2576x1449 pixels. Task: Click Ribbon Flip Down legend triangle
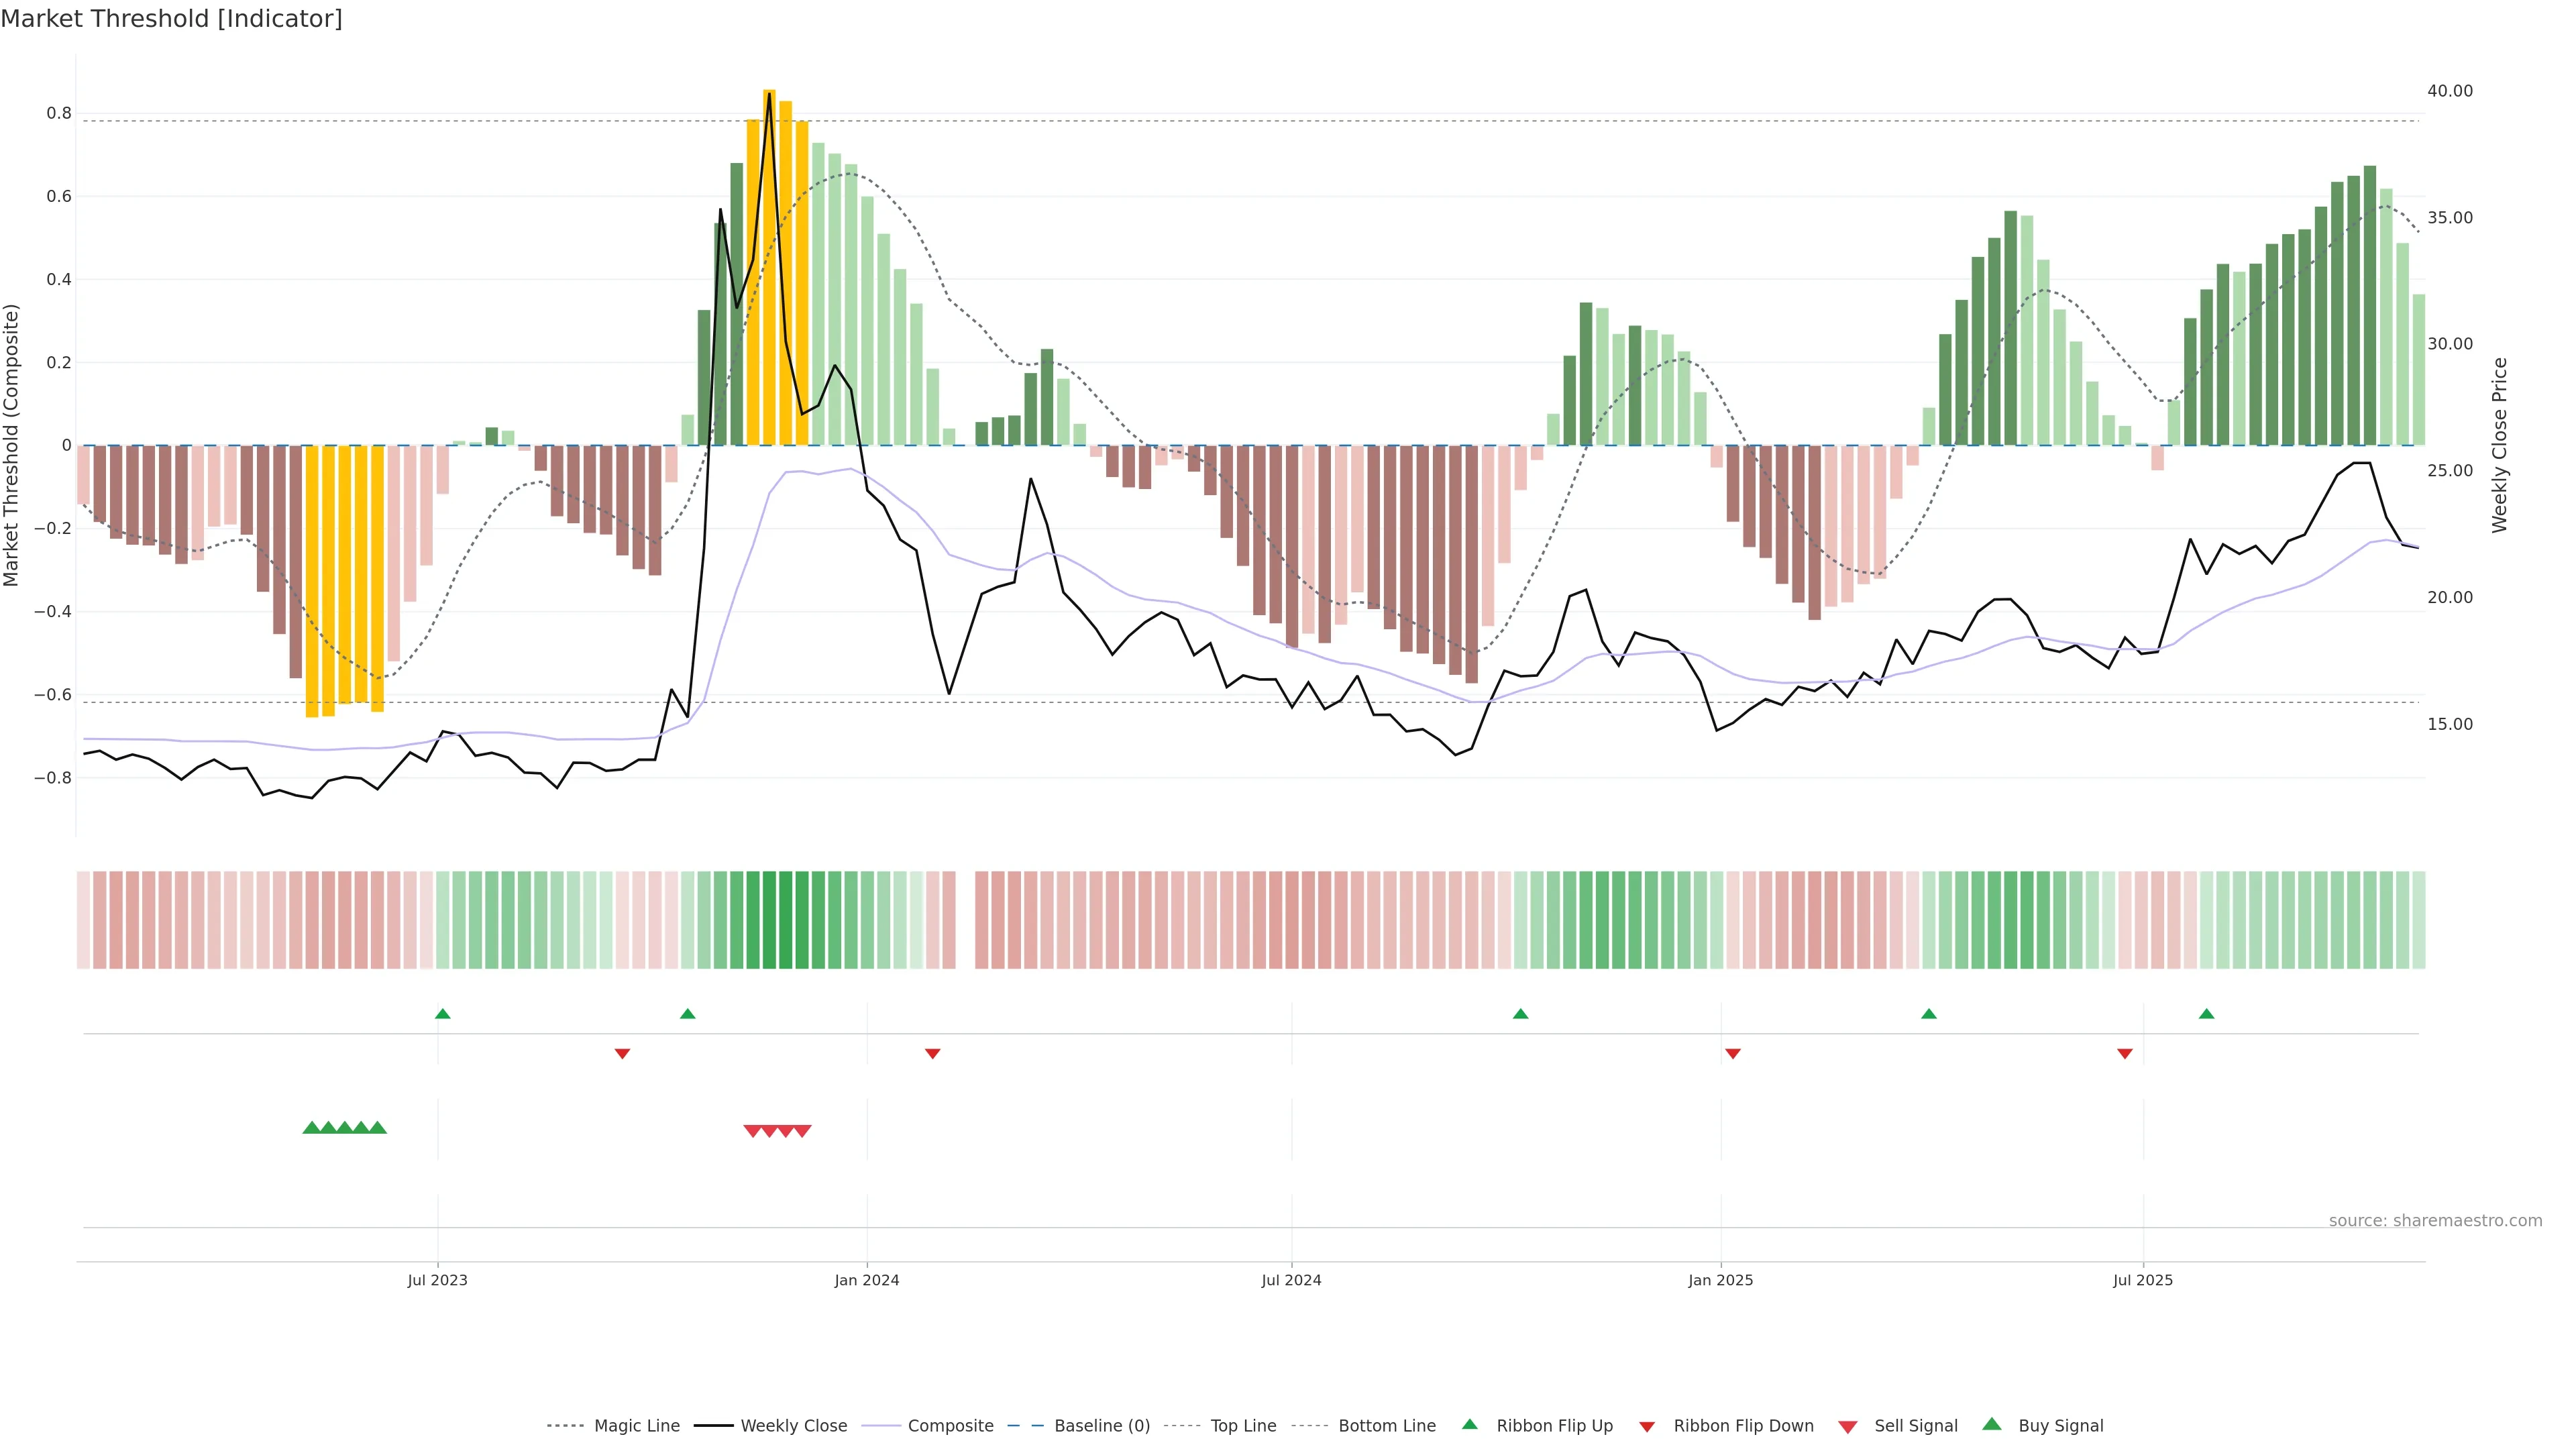(1647, 1426)
